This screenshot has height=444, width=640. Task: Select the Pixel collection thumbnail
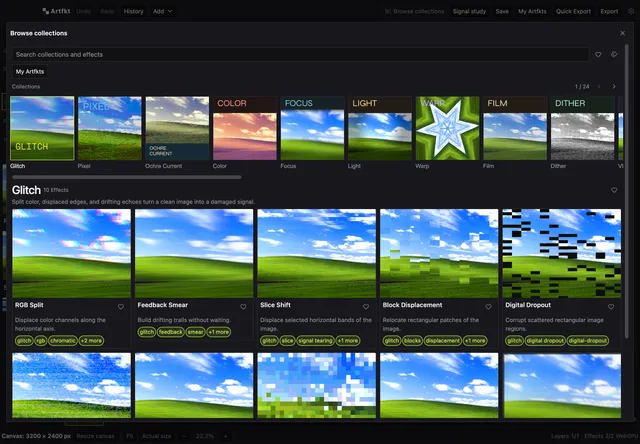[109, 128]
